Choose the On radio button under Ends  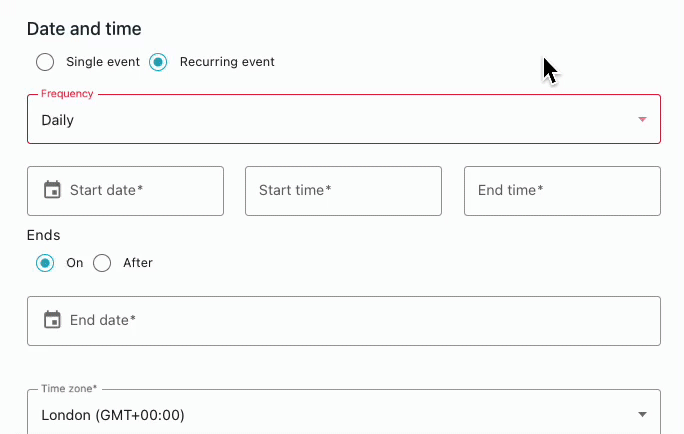coord(45,263)
